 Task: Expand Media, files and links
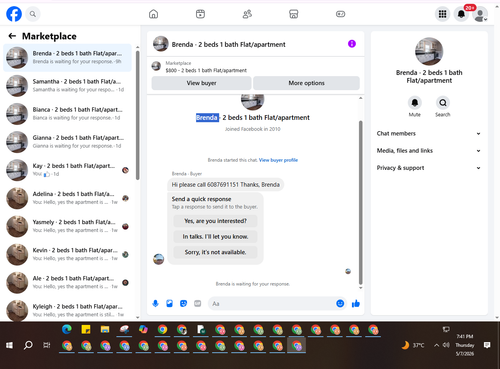click(x=429, y=151)
